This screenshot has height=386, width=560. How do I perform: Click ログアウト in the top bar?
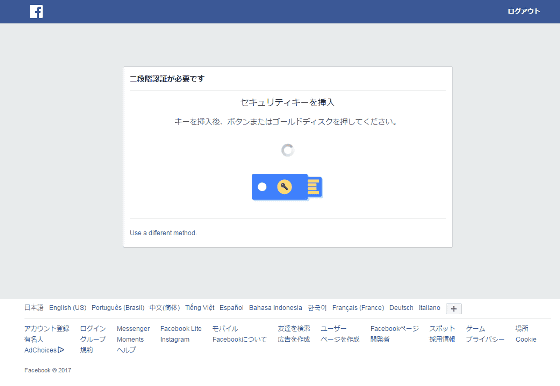[524, 11]
